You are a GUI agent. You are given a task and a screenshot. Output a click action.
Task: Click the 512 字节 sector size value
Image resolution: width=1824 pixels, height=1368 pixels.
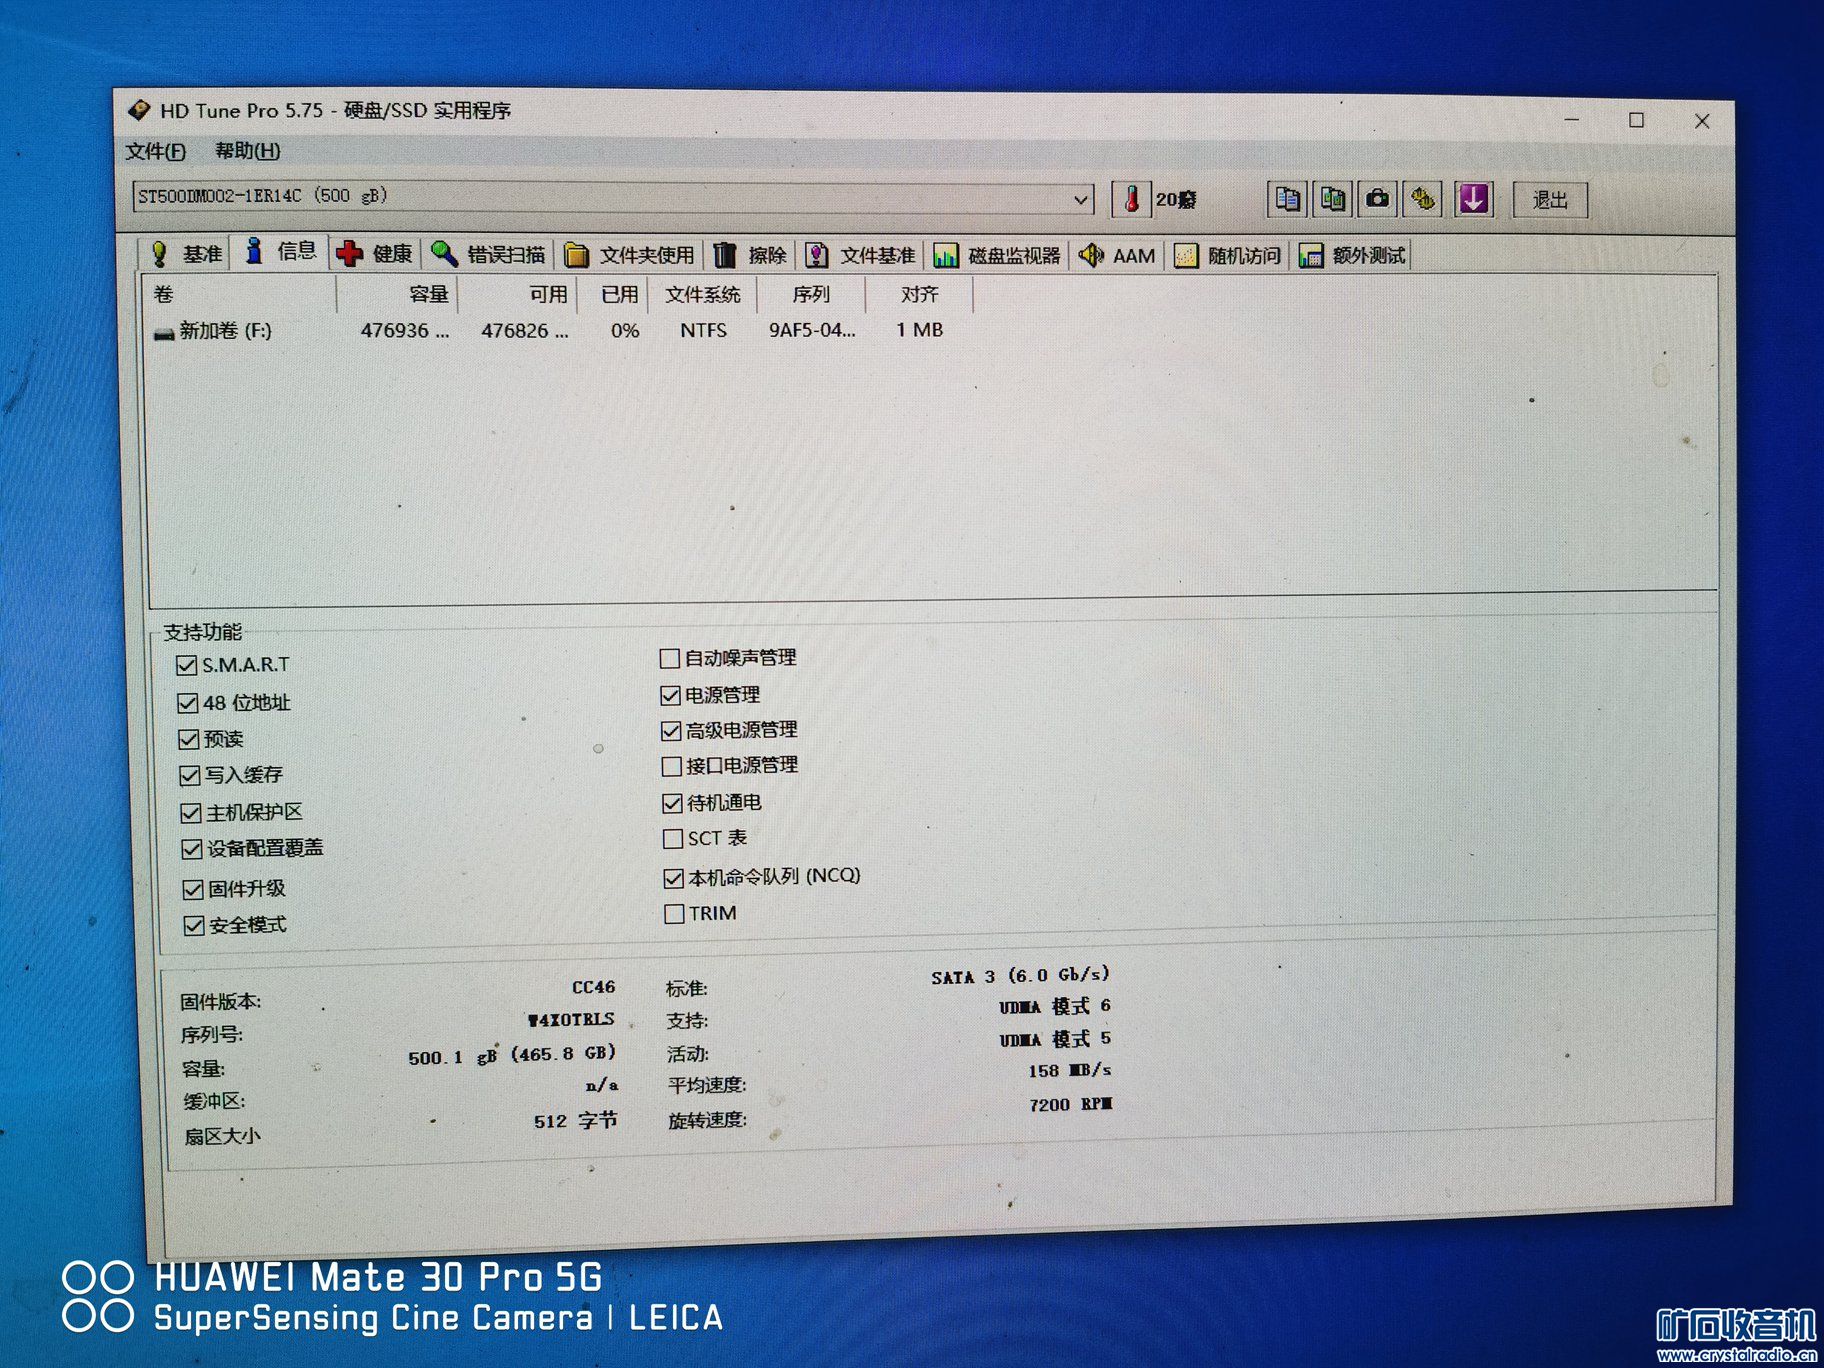pyautogui.click(x=575, y=1121)
